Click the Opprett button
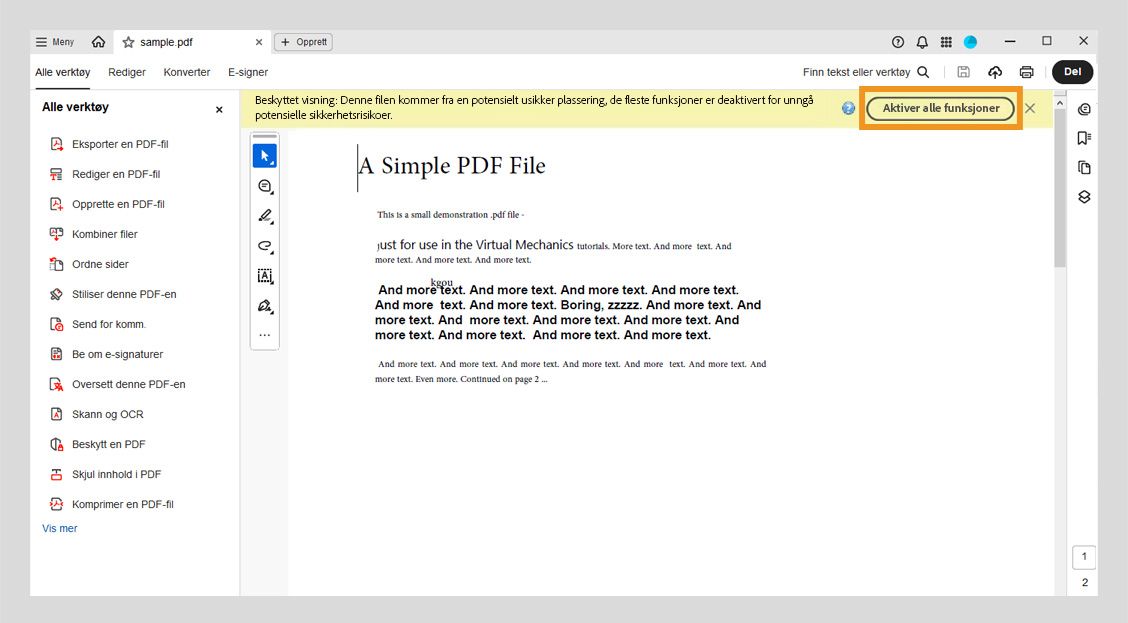Viewport: 1128px width, 623px height. click(x=303, y=42)
